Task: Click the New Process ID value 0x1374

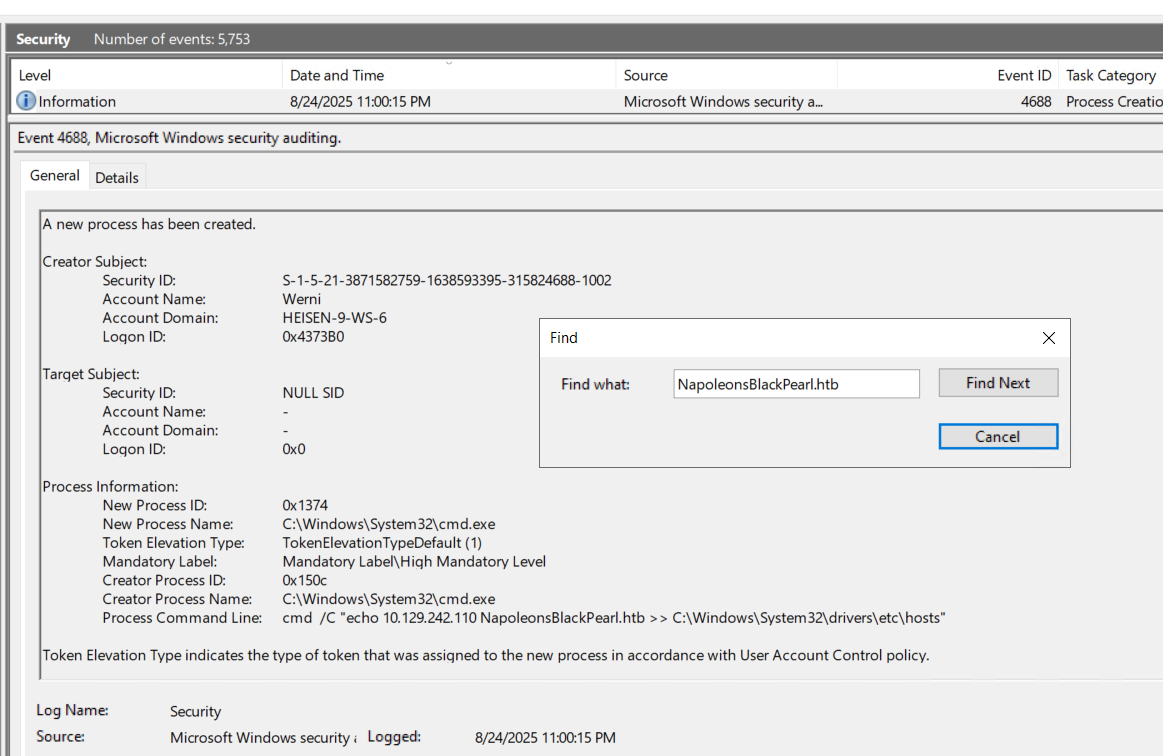Action: (305, 506)
